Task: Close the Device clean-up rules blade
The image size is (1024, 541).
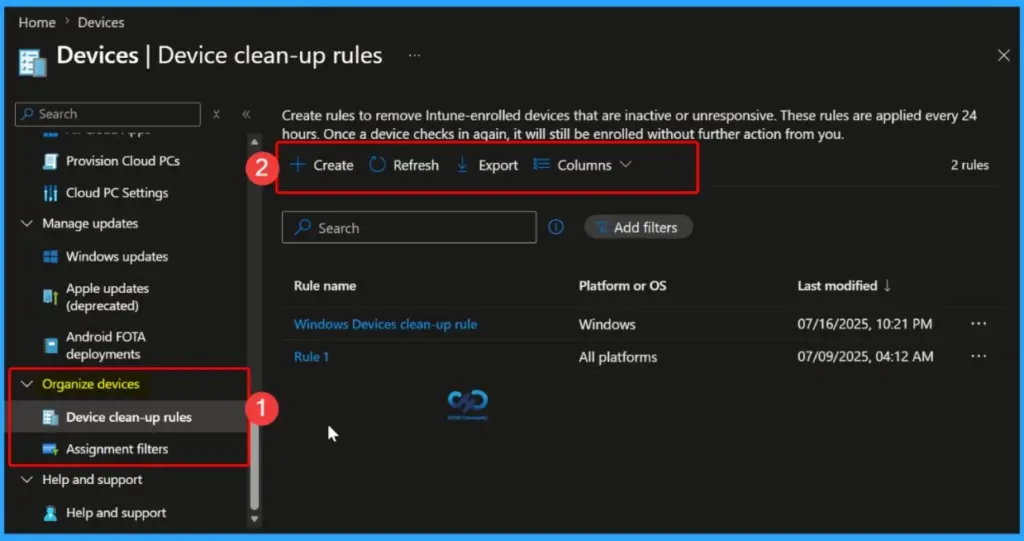Action: pos(1004,56)
